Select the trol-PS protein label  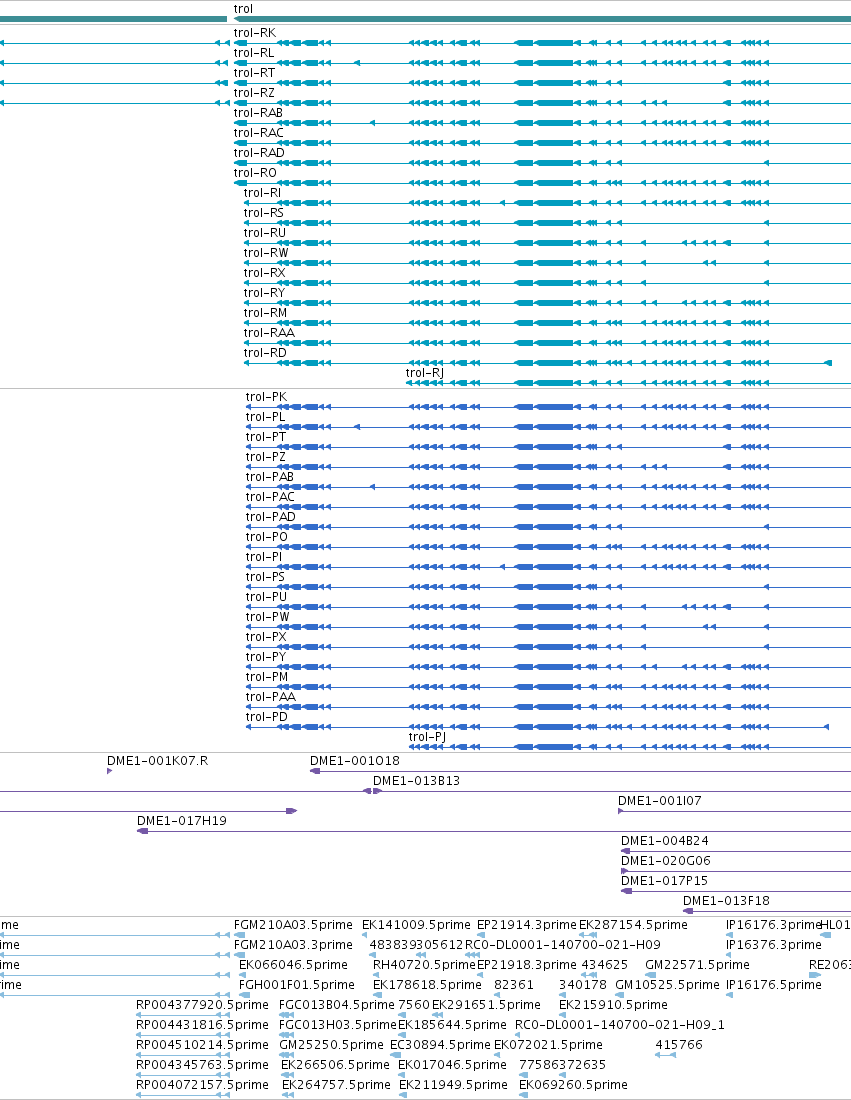[x=265, y=577]
